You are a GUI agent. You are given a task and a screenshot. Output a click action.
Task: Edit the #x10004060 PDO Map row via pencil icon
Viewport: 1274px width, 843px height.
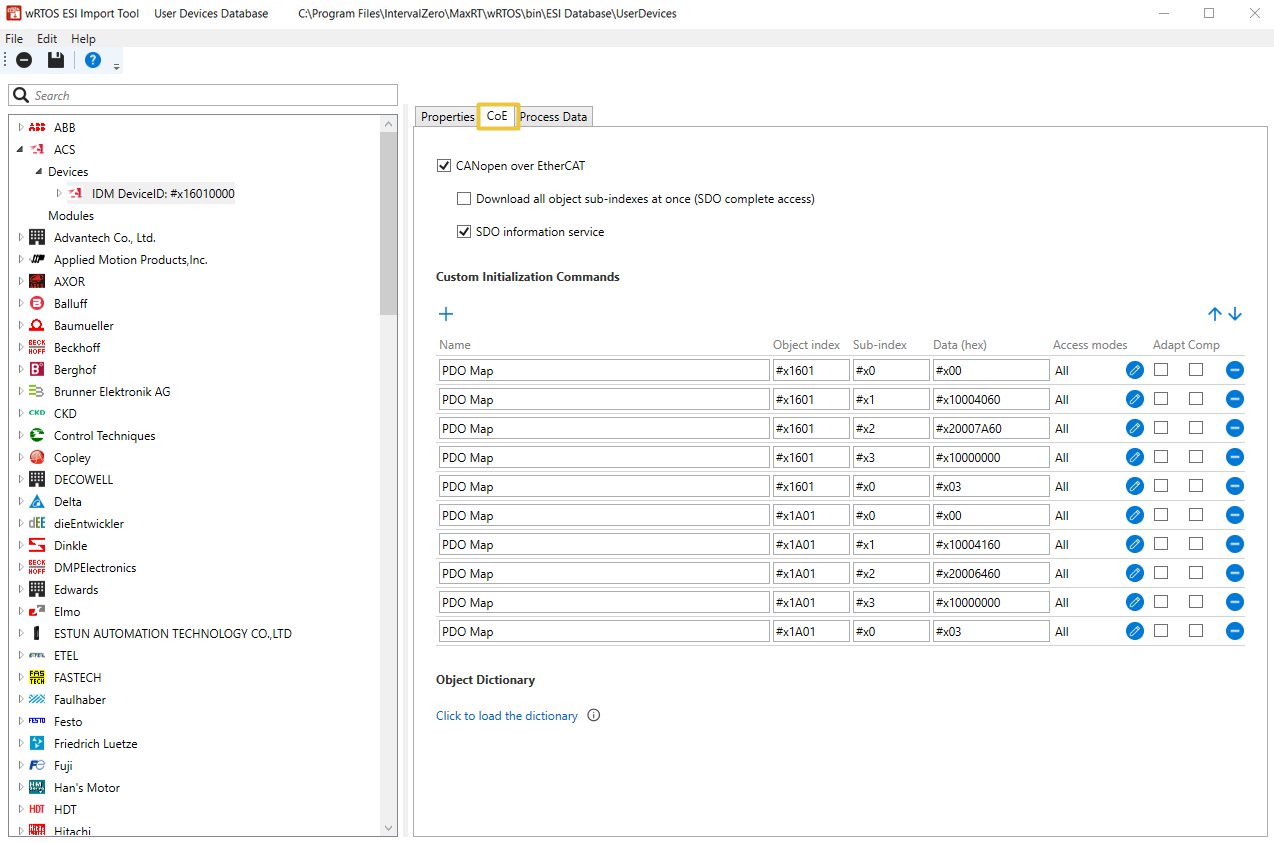tap(1134, 399)
